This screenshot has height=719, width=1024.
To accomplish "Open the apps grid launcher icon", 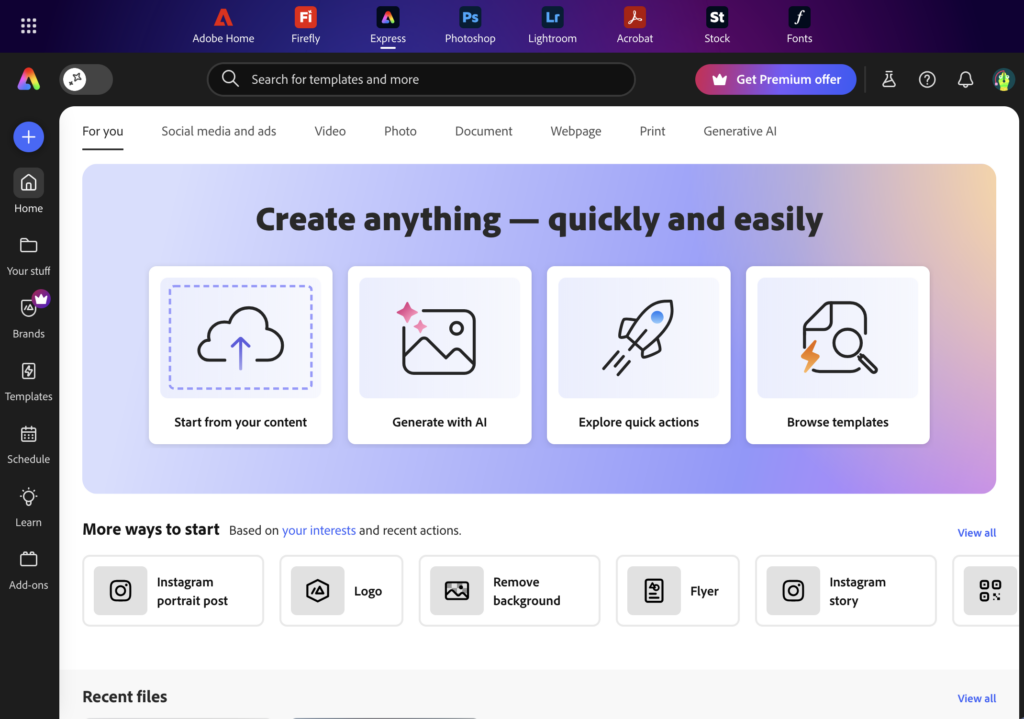I will [29, 26].
